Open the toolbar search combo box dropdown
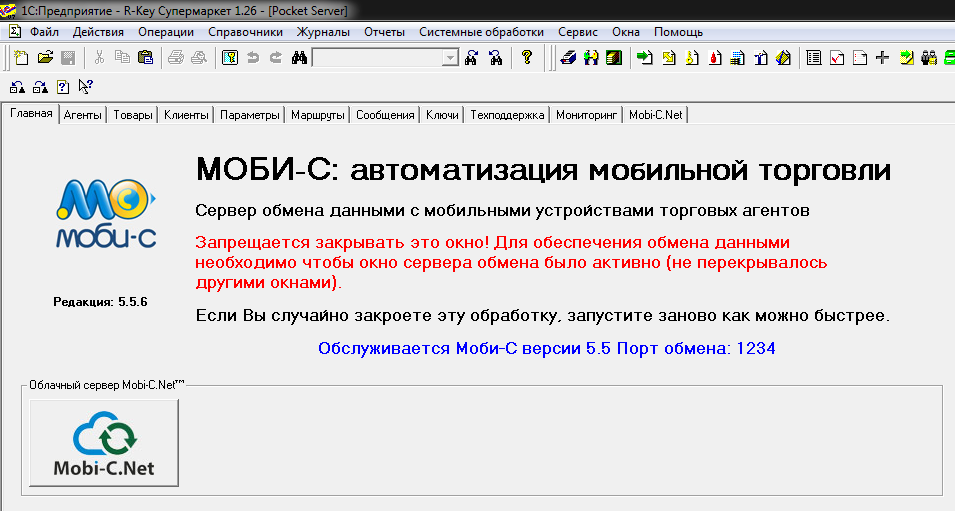The height and width of the screenshot is (511, 955). point(450,58)
